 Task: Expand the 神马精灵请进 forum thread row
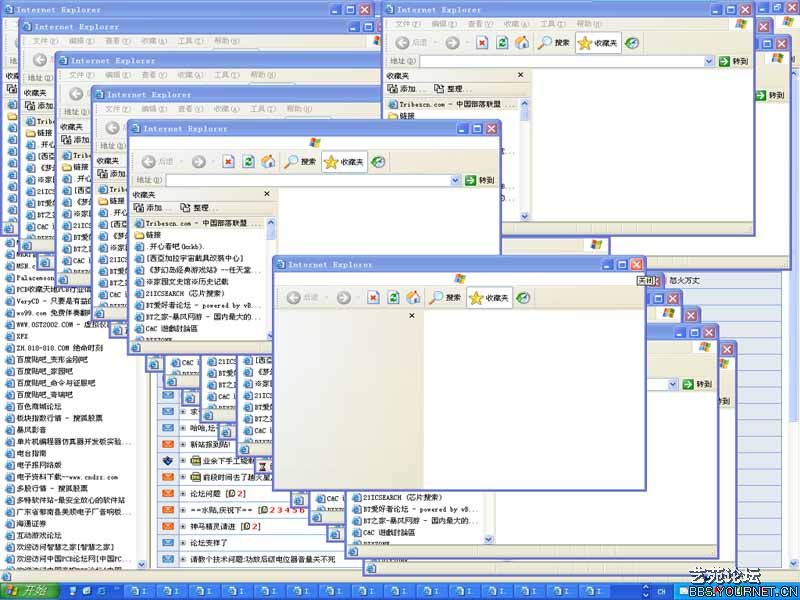coord(183,526)
